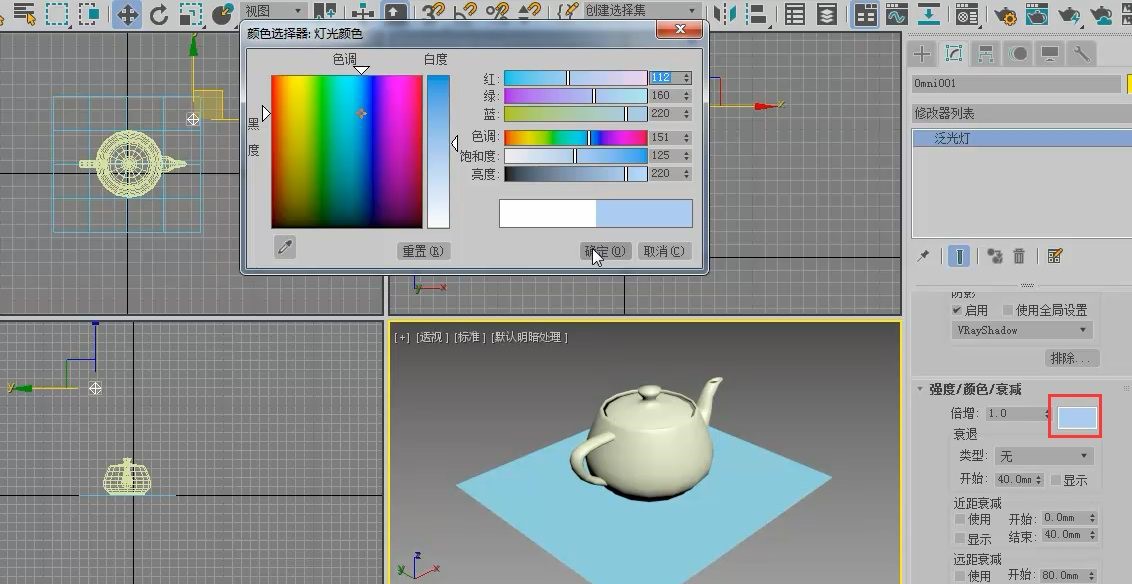The image size is (1132, 584).
Task: Click the pin stack icon
Action: click(x=923, y=256)
